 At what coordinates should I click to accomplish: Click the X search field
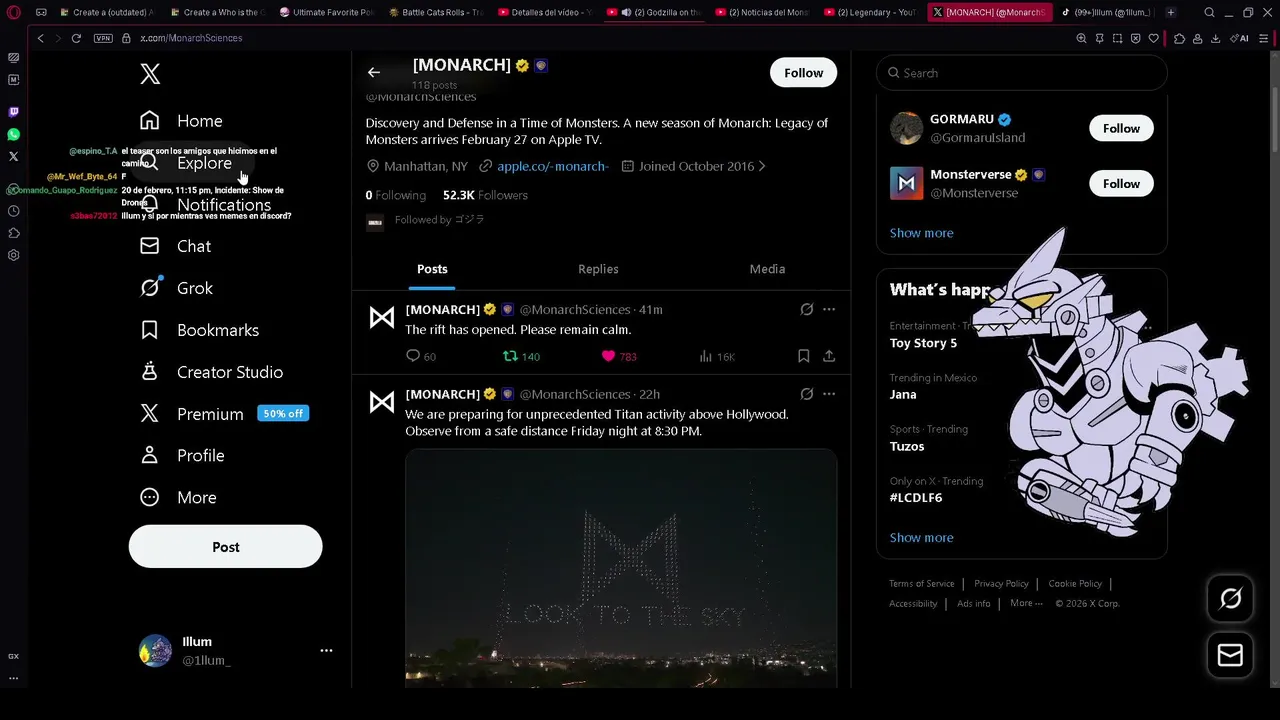coord(1022,73)
